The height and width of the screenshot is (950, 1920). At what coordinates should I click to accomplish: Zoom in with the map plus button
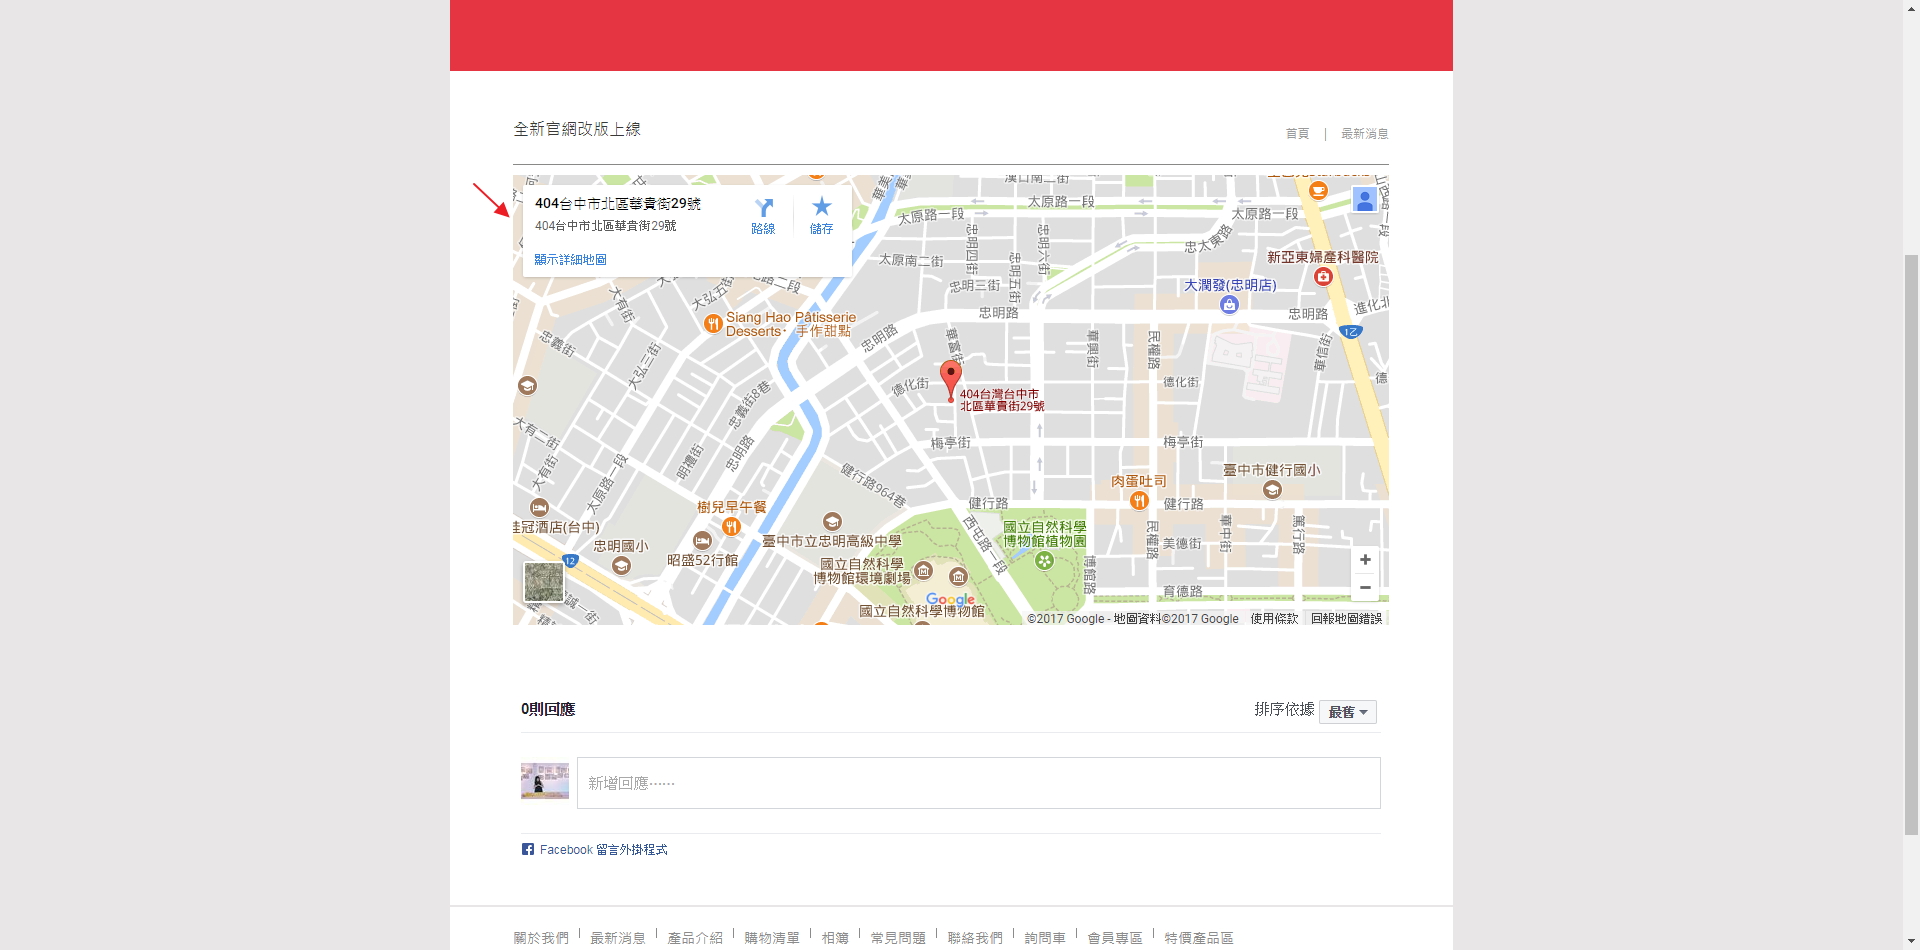(x=1365, y=560)
